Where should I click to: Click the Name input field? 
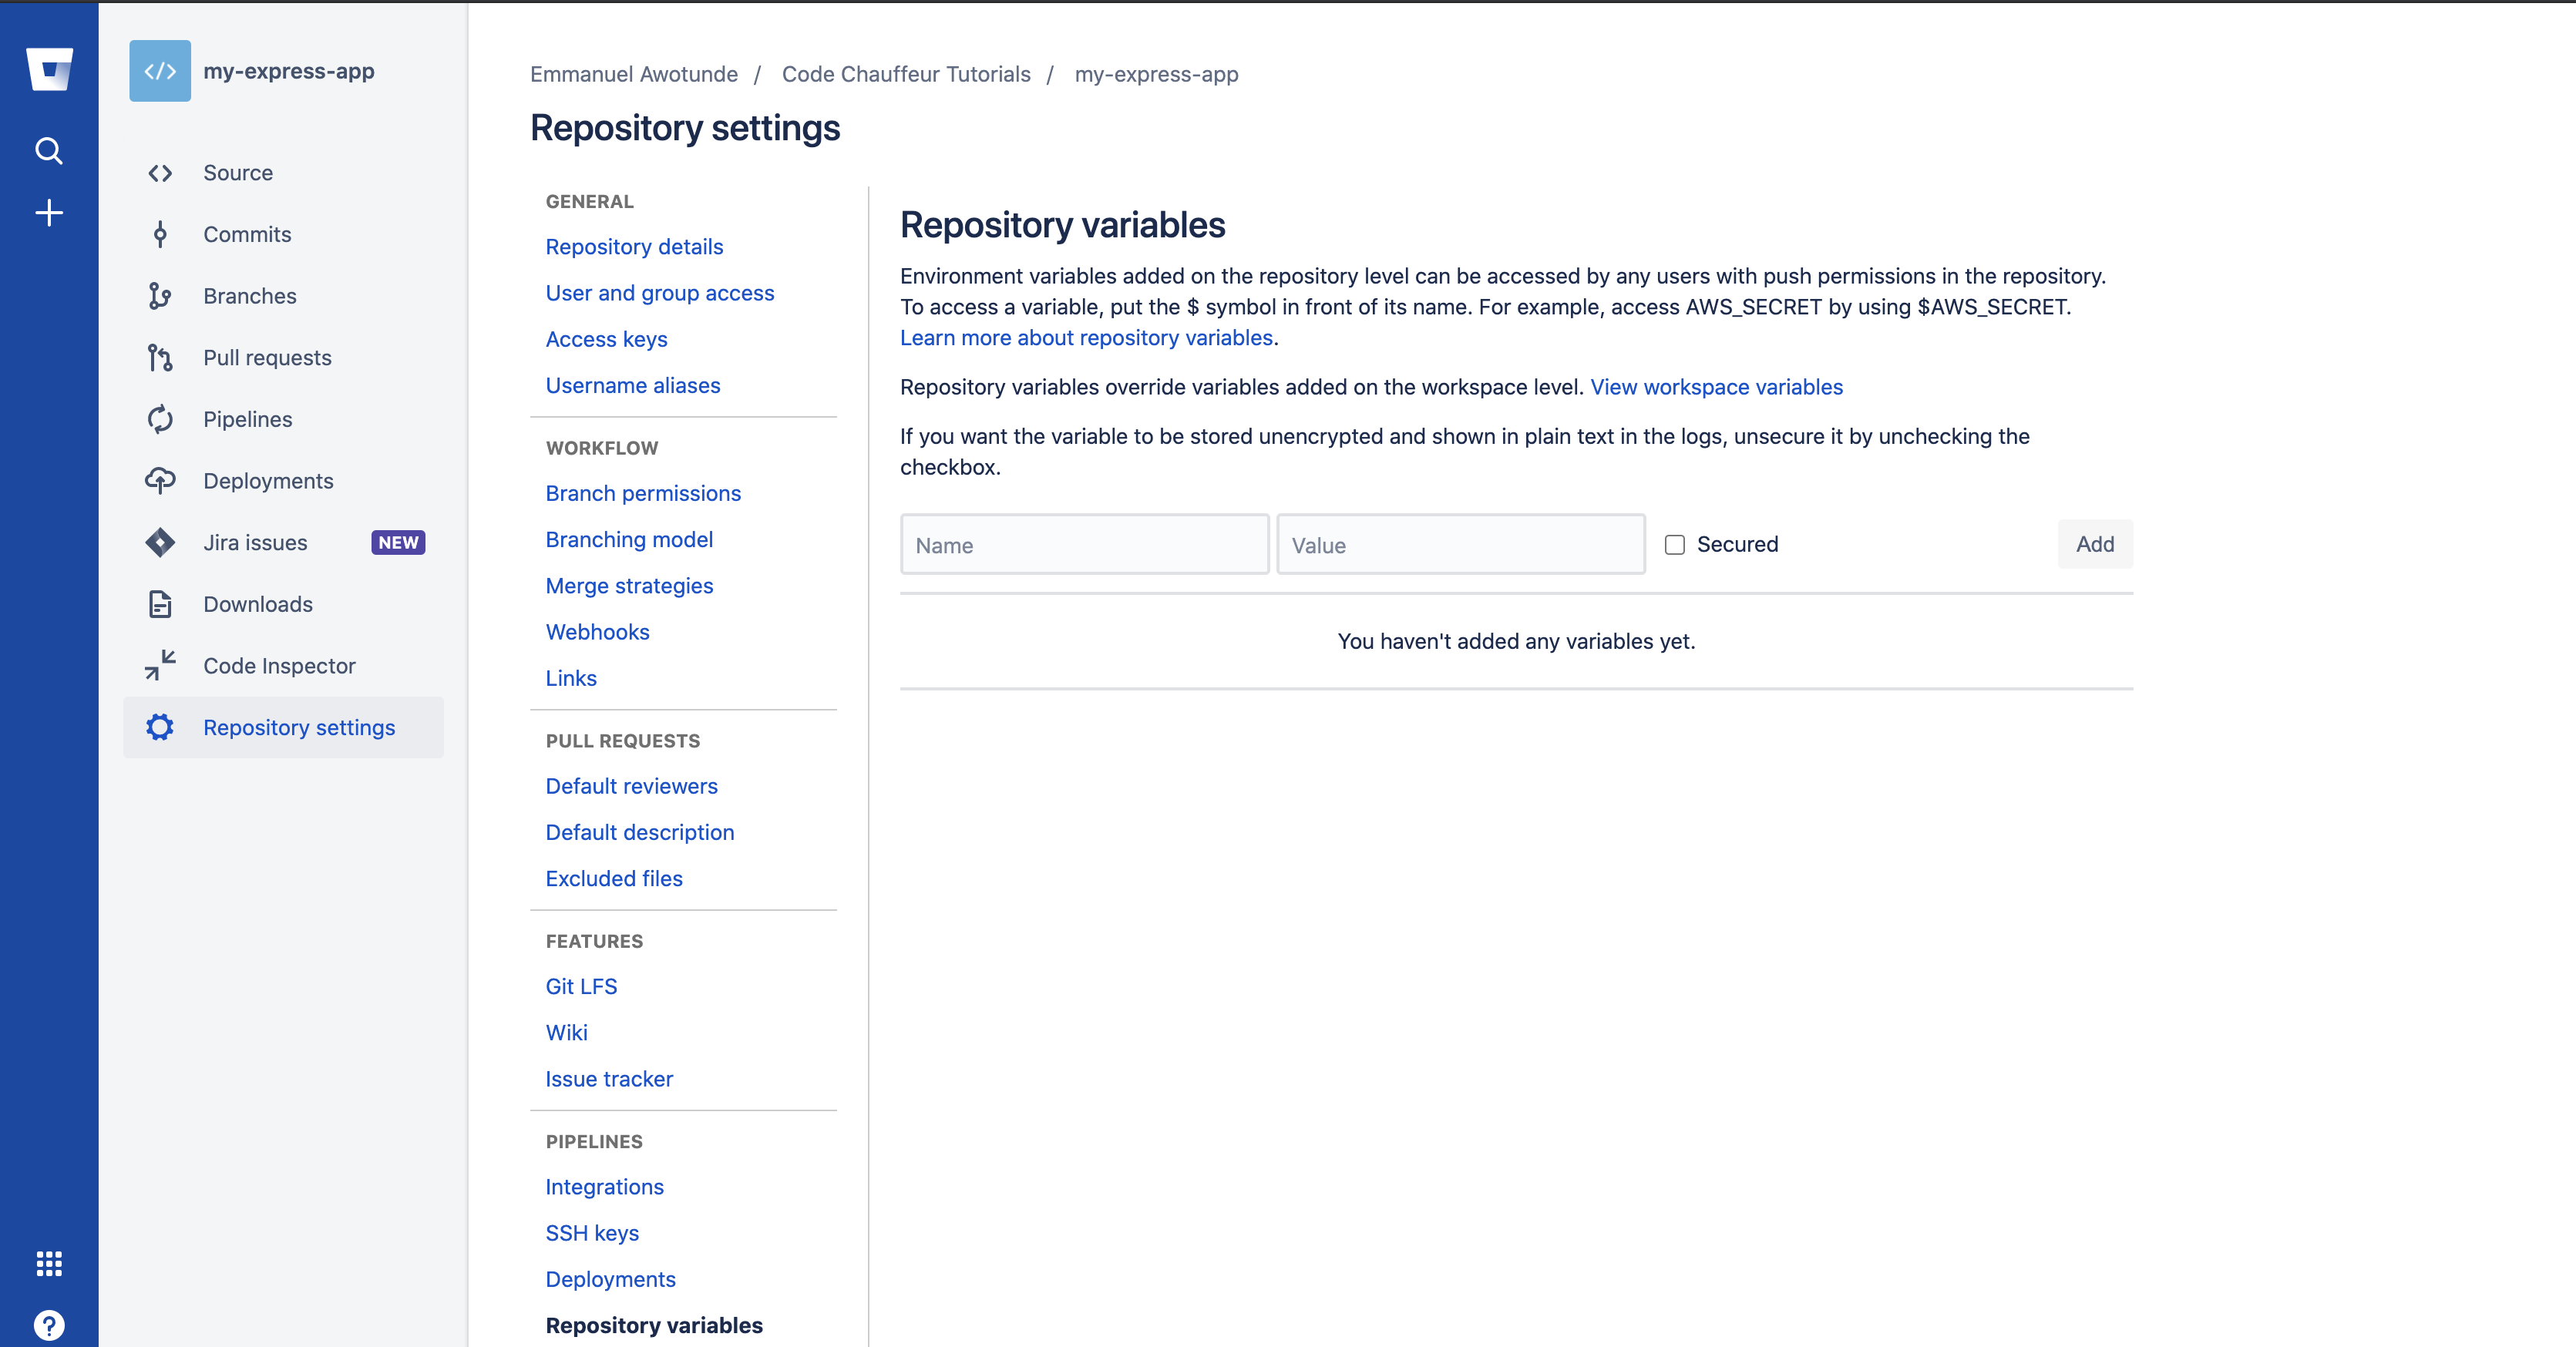(1083, 544)
